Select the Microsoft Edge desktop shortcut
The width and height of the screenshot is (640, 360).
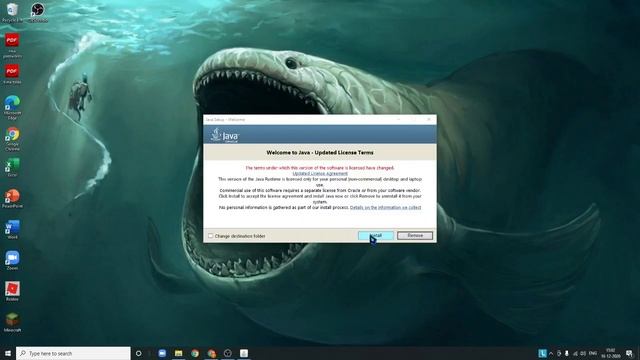(x=12, y=108)
